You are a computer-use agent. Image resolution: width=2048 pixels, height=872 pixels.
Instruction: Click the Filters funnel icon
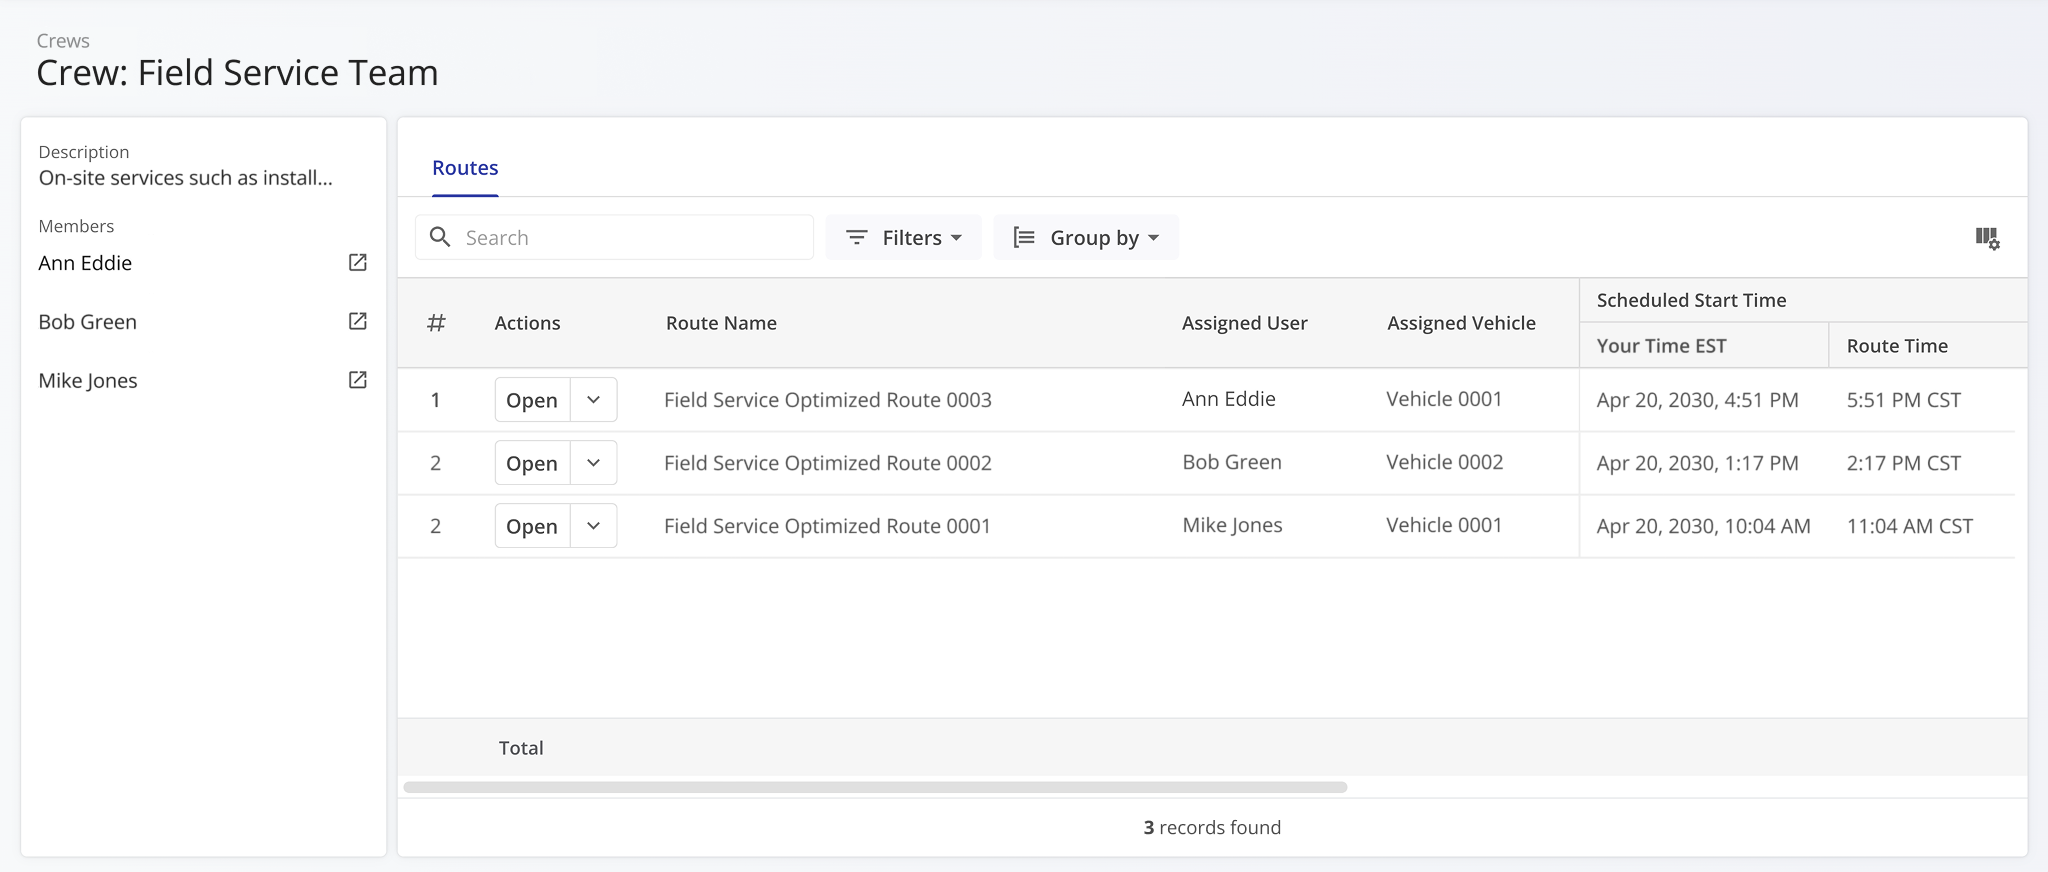[857, 237]
